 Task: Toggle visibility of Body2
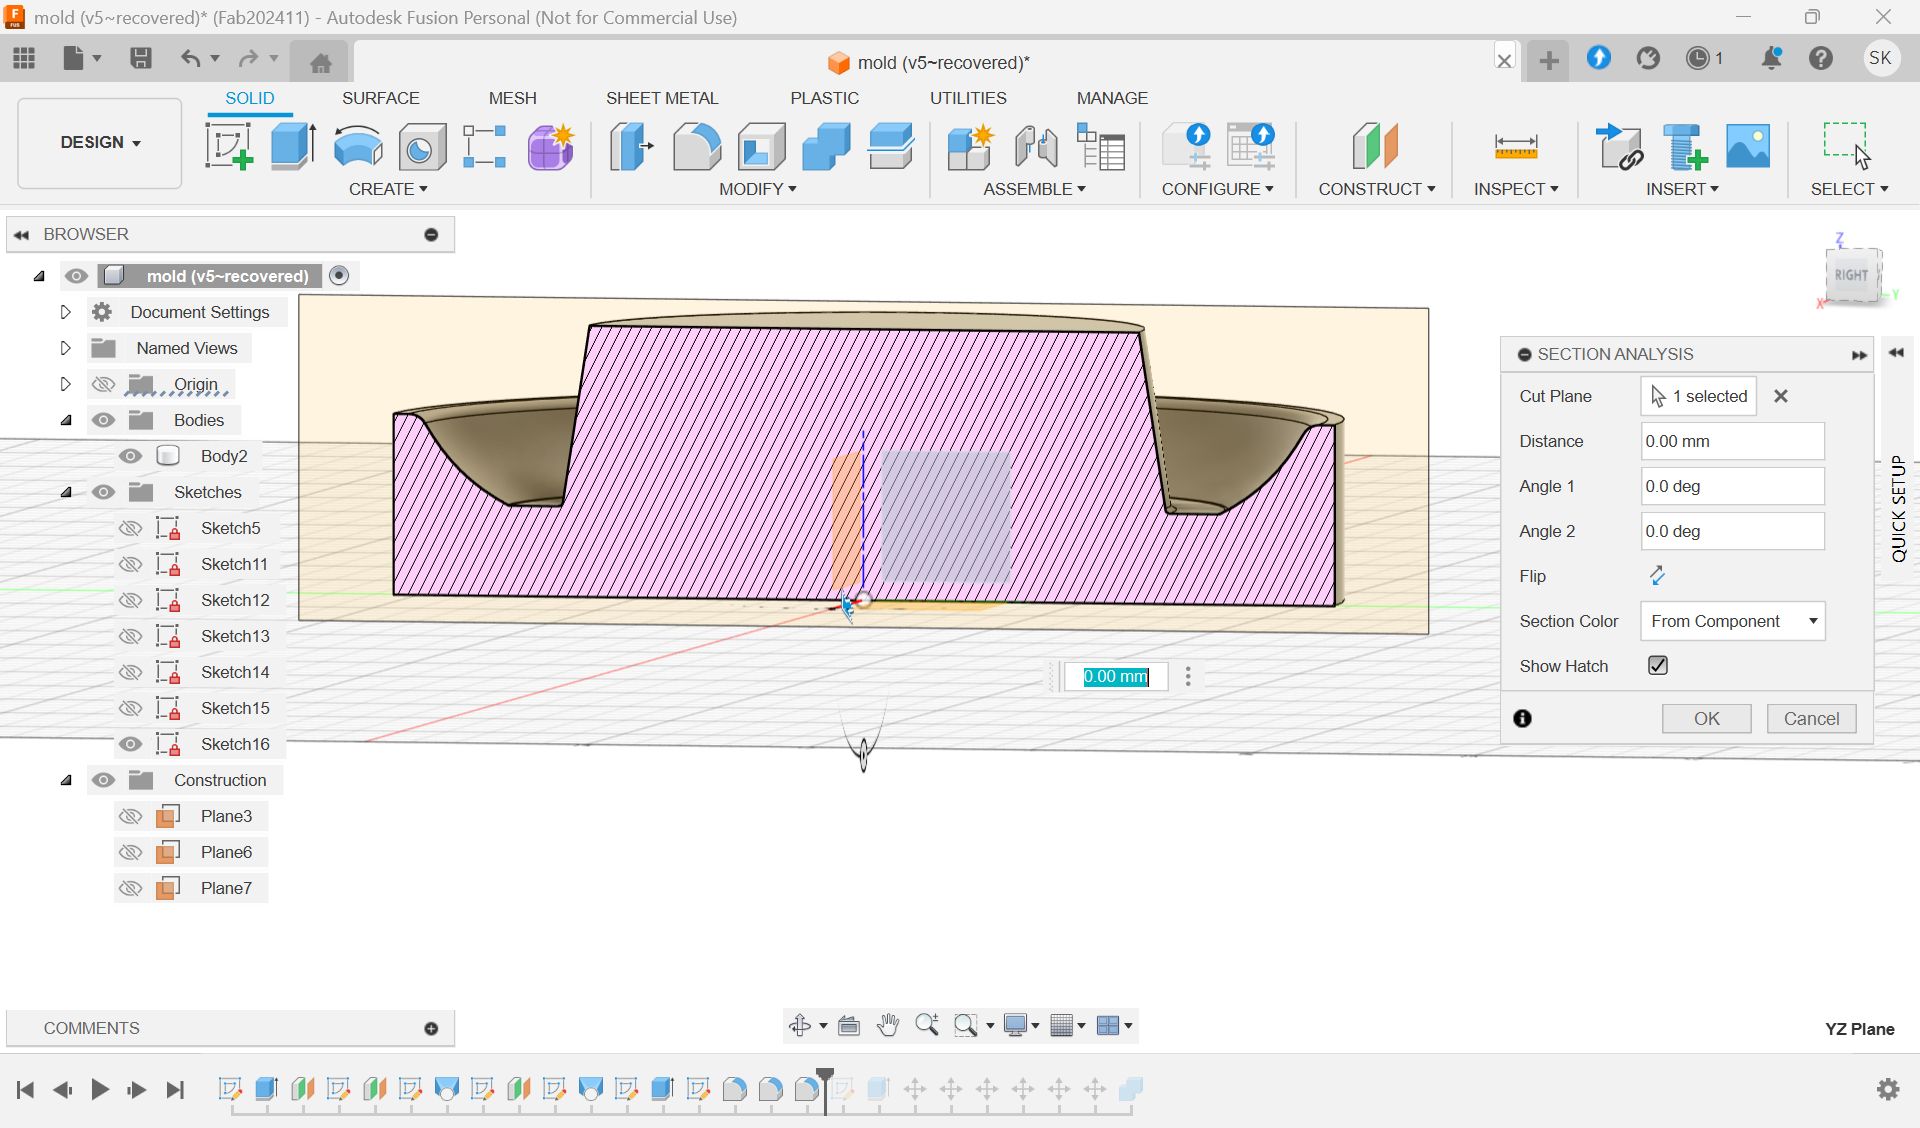[x=130, y=456]
